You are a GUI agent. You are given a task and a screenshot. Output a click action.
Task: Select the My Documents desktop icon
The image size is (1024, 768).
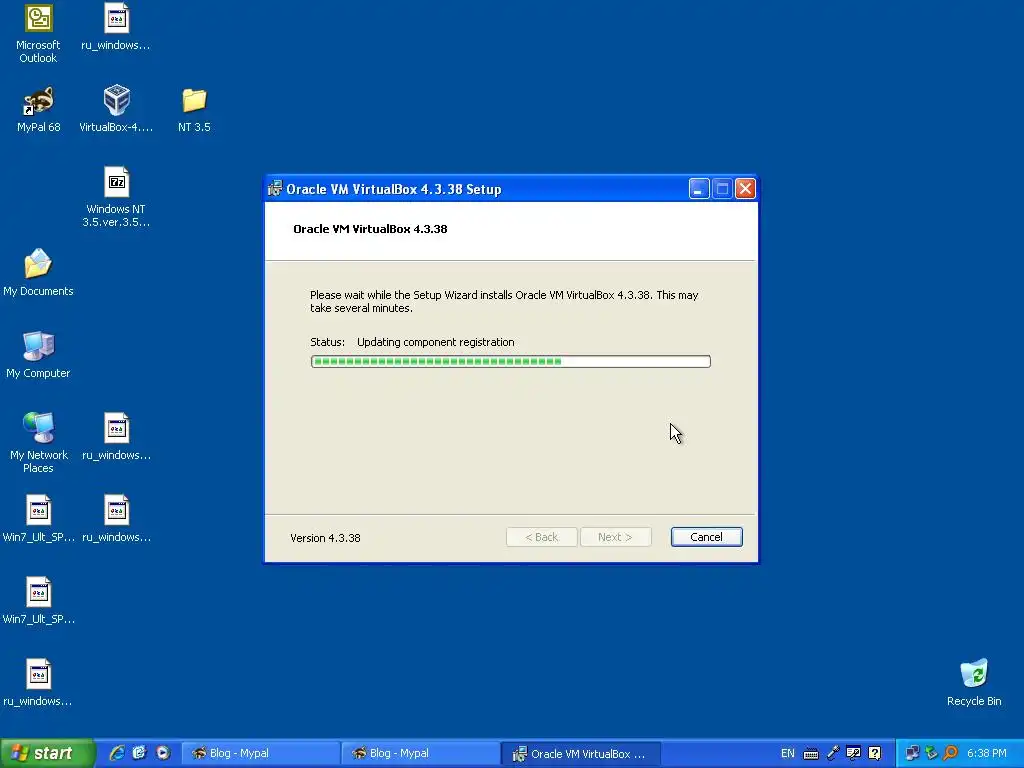point(38,273)
